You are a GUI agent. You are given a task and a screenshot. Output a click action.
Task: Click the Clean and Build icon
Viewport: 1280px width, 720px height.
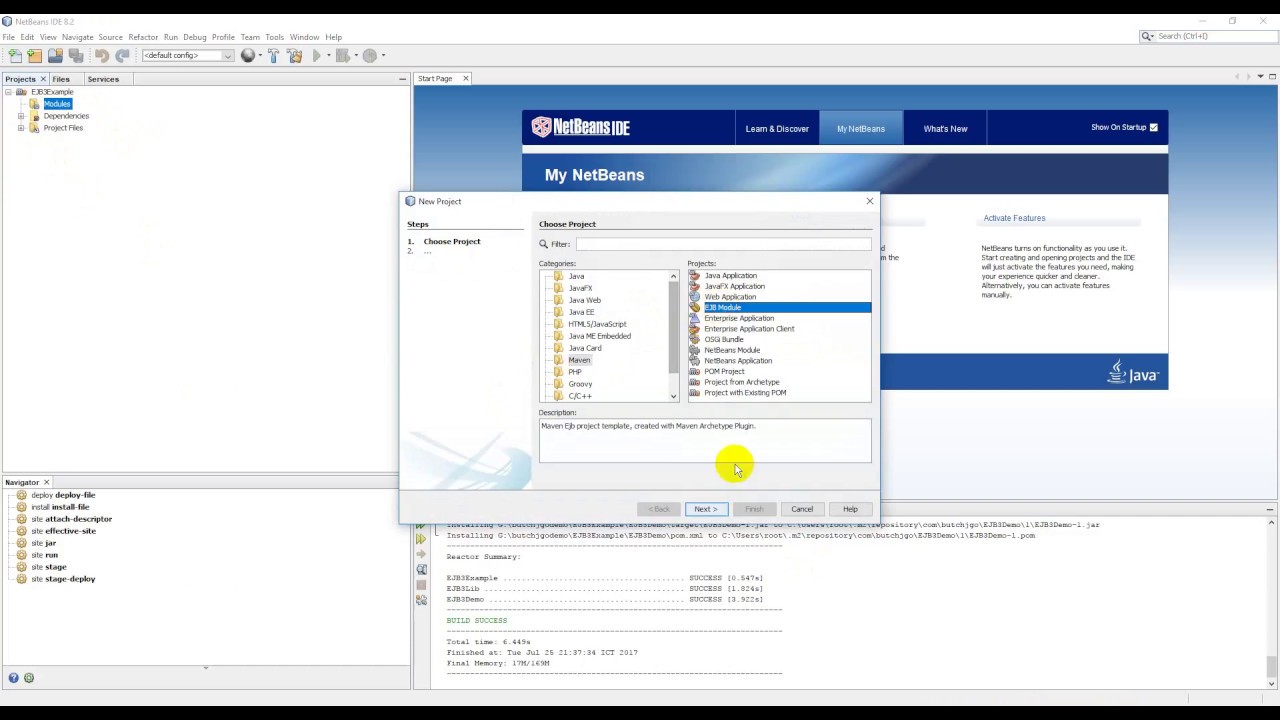click(295, 56)
